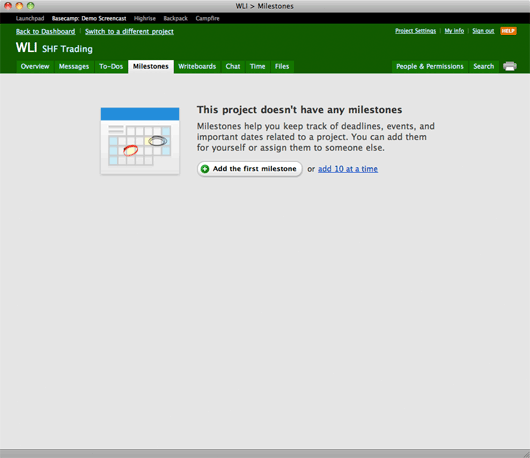Click Add the first milestone button
This screenshot has height=458, width=530.
pos(249,169)
